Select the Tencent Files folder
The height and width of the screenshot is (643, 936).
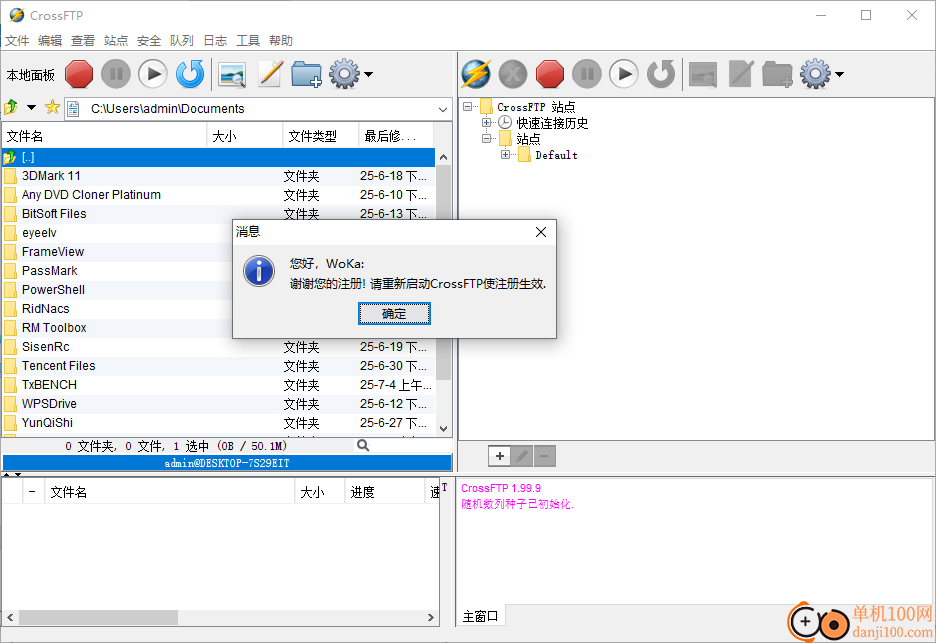(x=218, y=366)
